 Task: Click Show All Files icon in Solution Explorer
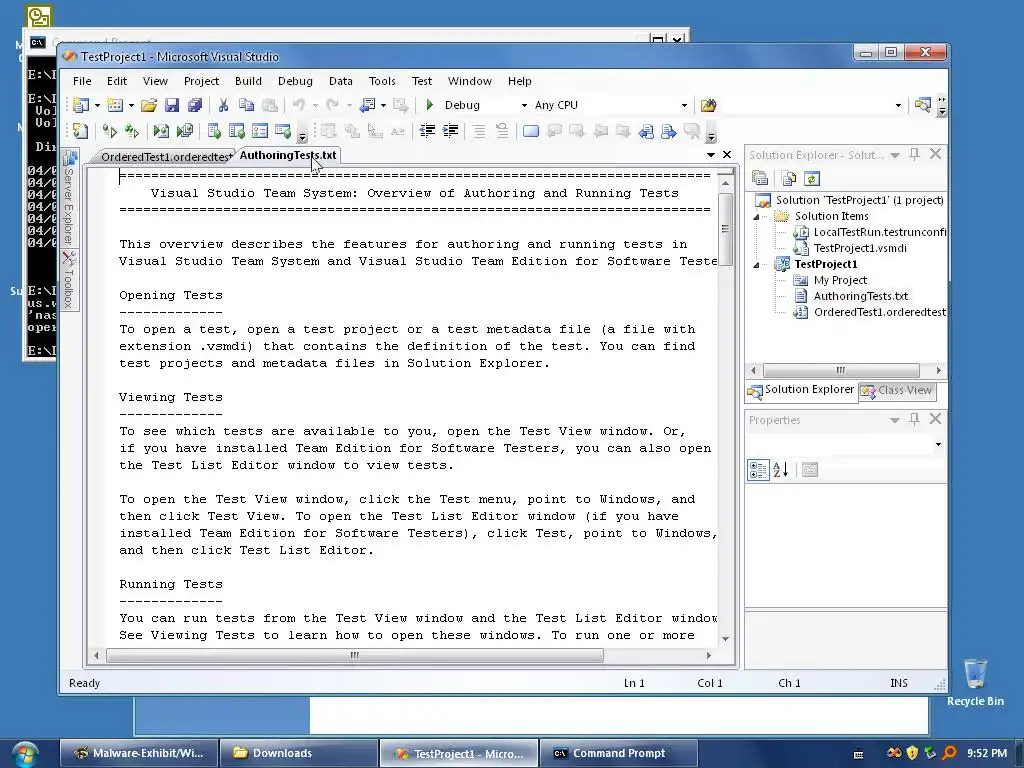point(788,178)
